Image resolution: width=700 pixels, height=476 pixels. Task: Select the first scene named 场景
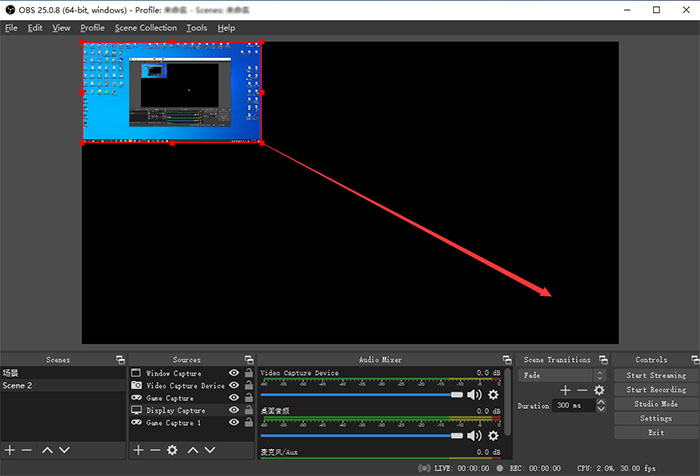pyautogui.click(x=63, y=373)
